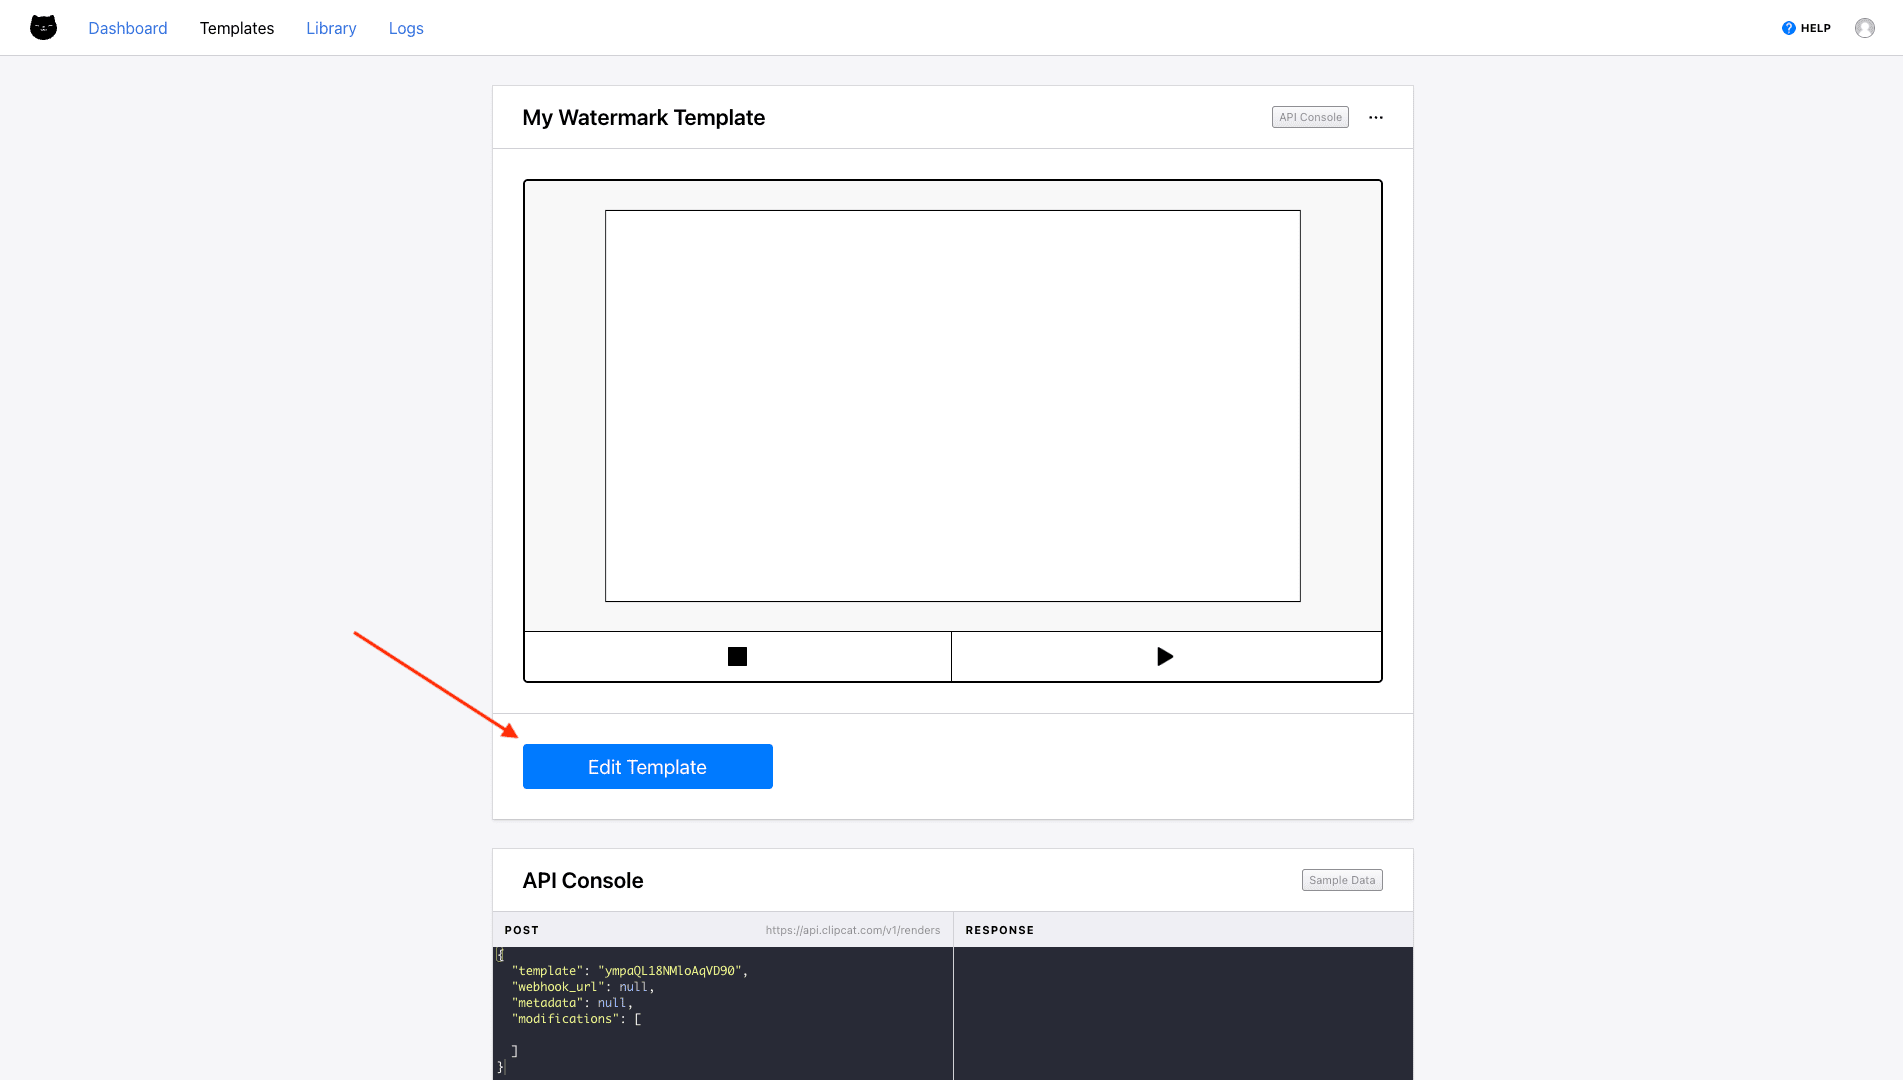1903x1080 pixels.
Task: Open the Library section
Action: coord(331,28)
